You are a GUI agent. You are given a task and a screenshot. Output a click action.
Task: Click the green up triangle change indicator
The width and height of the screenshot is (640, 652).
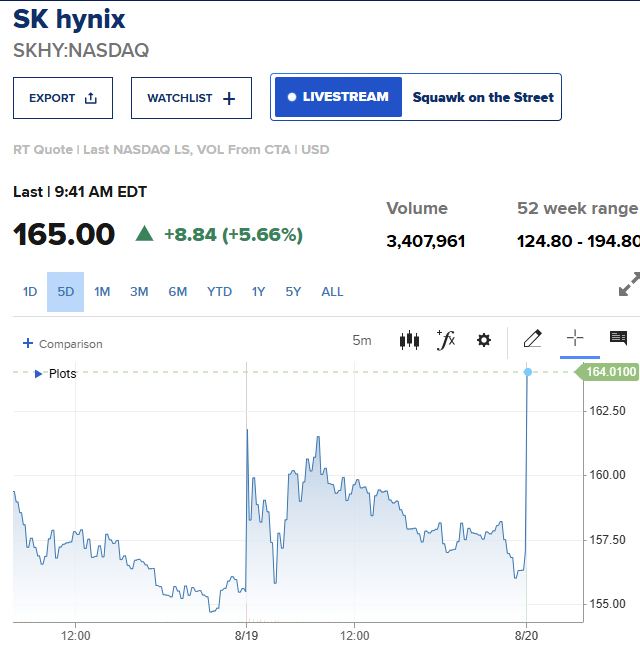click(144, 233)
